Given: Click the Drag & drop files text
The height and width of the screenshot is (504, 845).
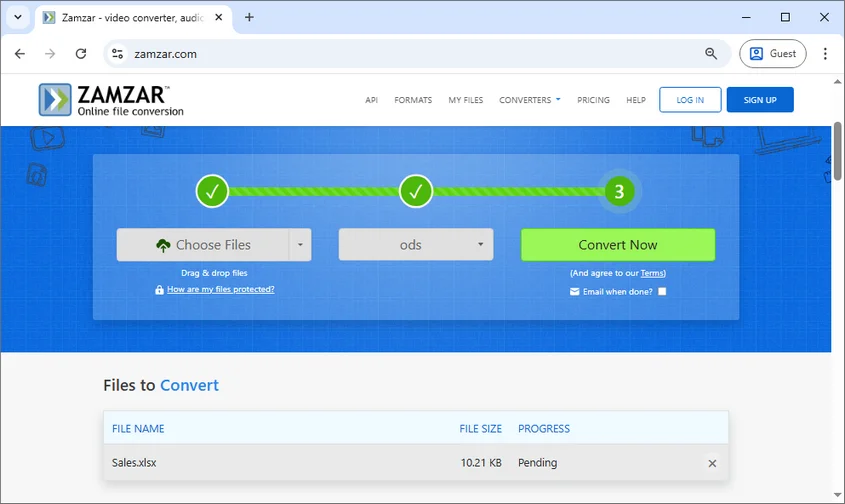Looking at the screenshot, I should pyautogui.click(x=214, y=273).
